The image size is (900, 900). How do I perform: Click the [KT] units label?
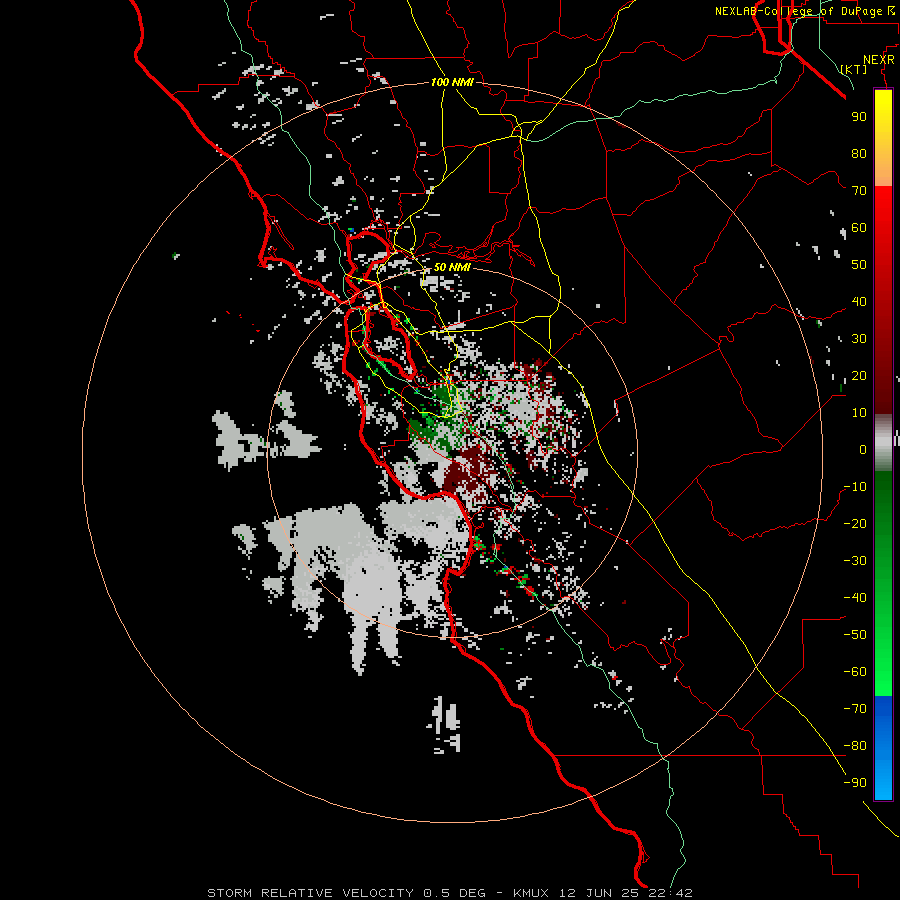[854, 69]
